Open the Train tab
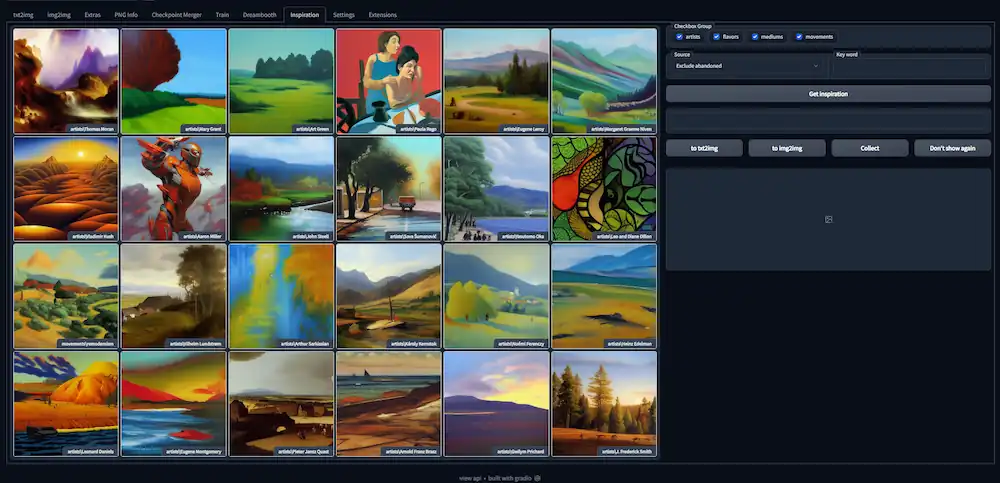Viewport: 1000px width, 483px height. coord(222,15)
